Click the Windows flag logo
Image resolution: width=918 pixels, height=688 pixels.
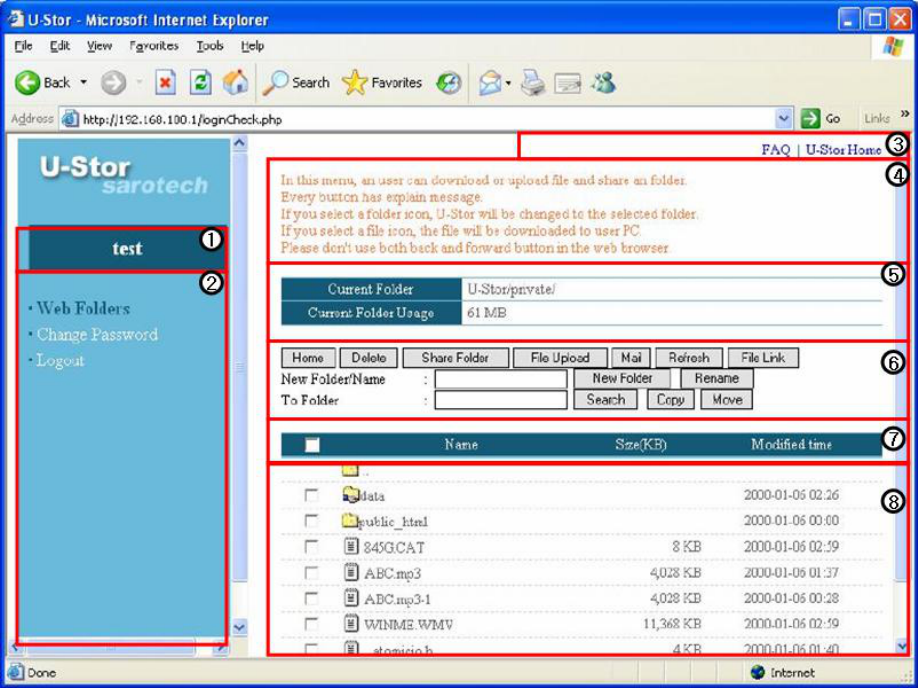point(893,47)
